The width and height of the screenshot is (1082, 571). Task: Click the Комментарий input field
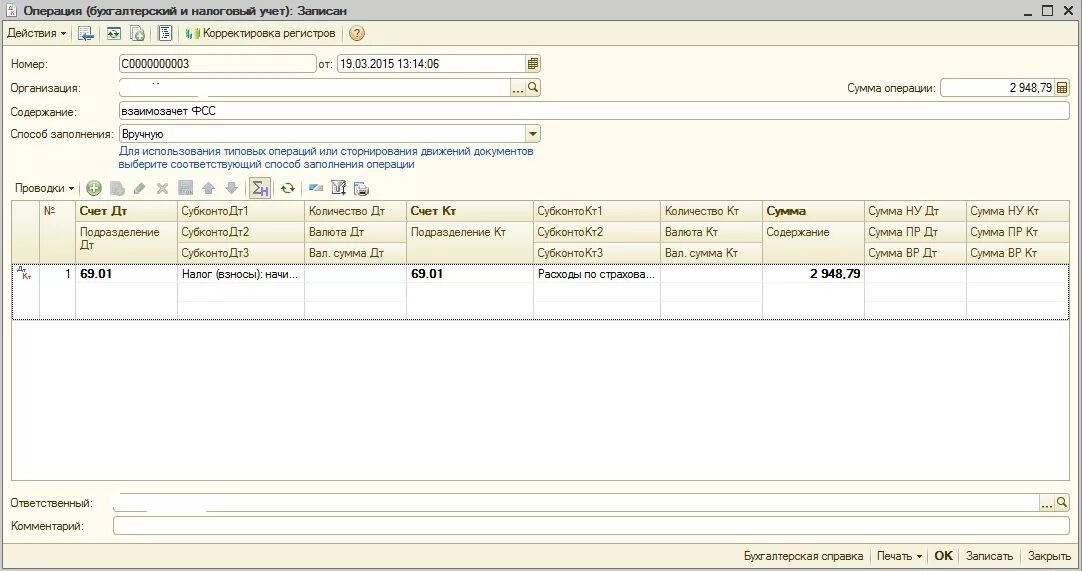[x=591, y=525]
